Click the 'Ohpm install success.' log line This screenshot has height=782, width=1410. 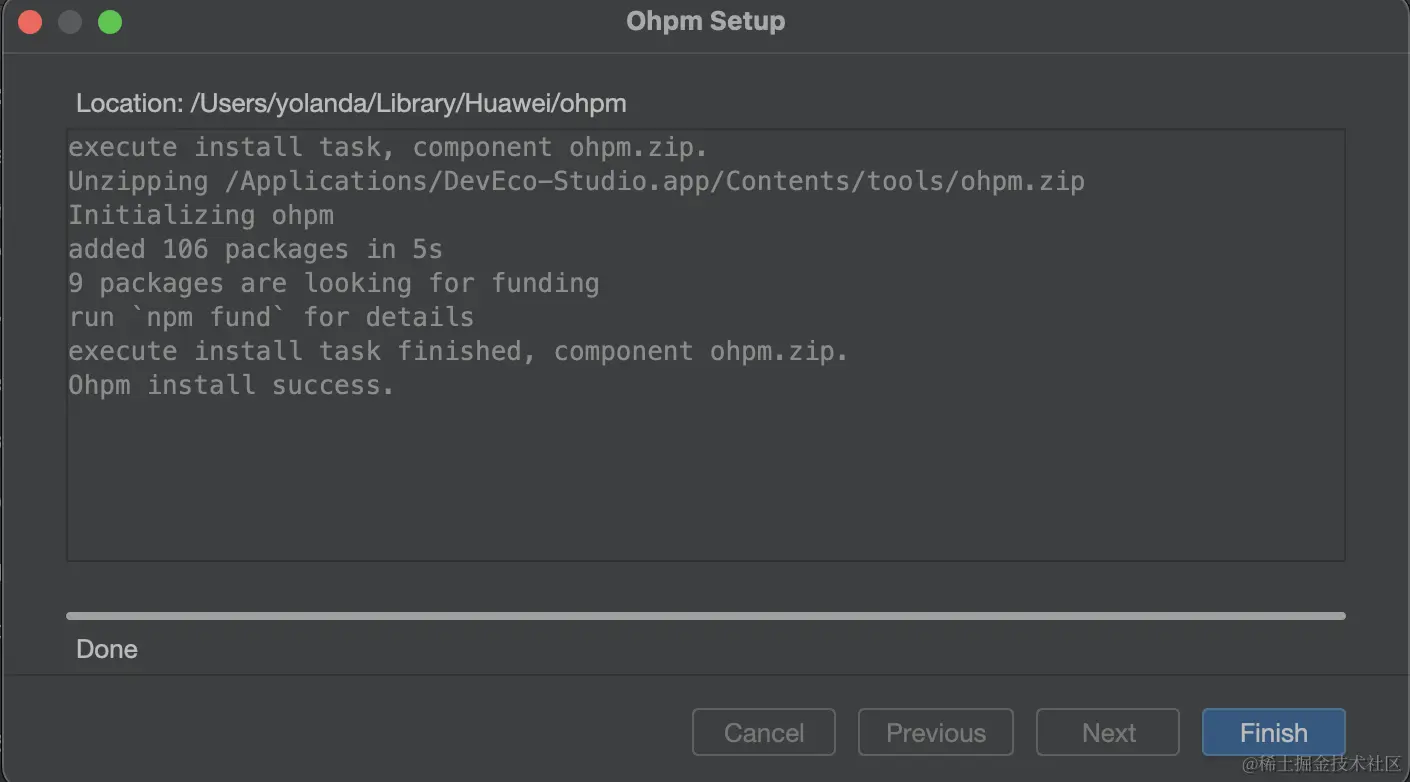pos(231,385)
